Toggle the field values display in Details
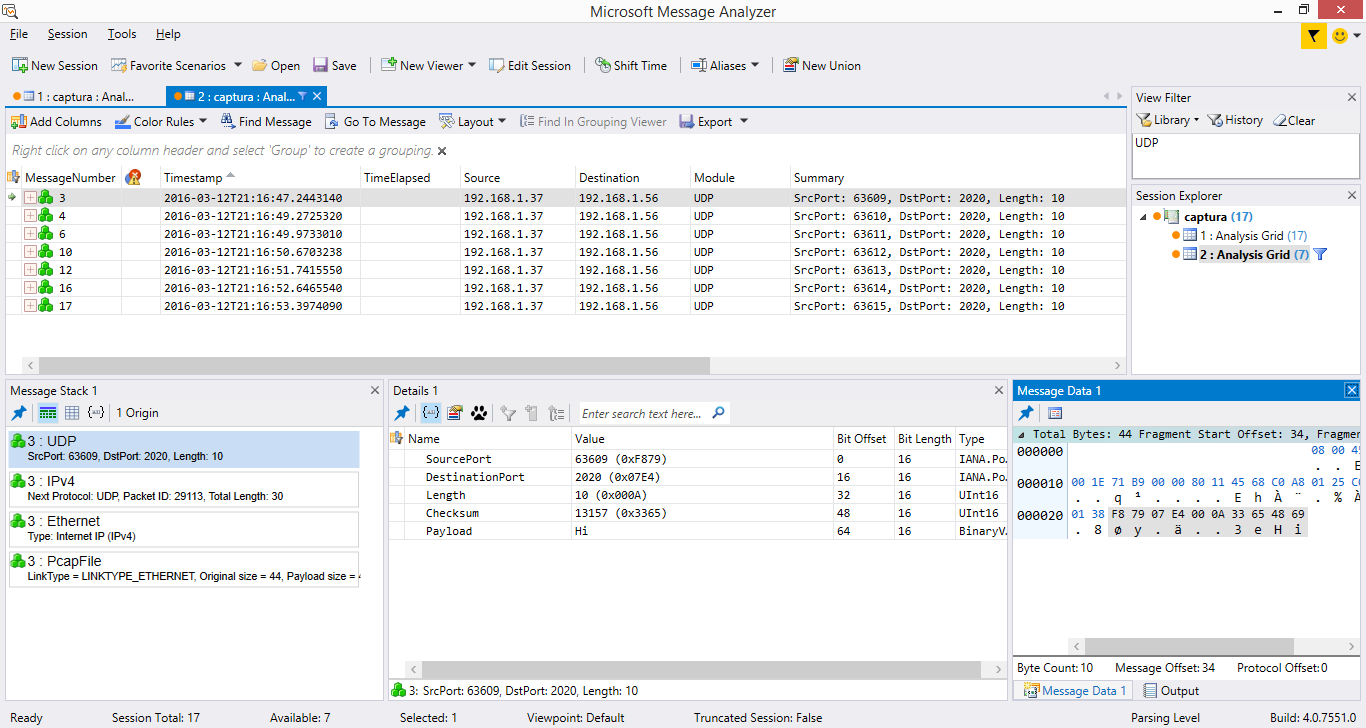 pyautogui.click(x=430, y=413)
